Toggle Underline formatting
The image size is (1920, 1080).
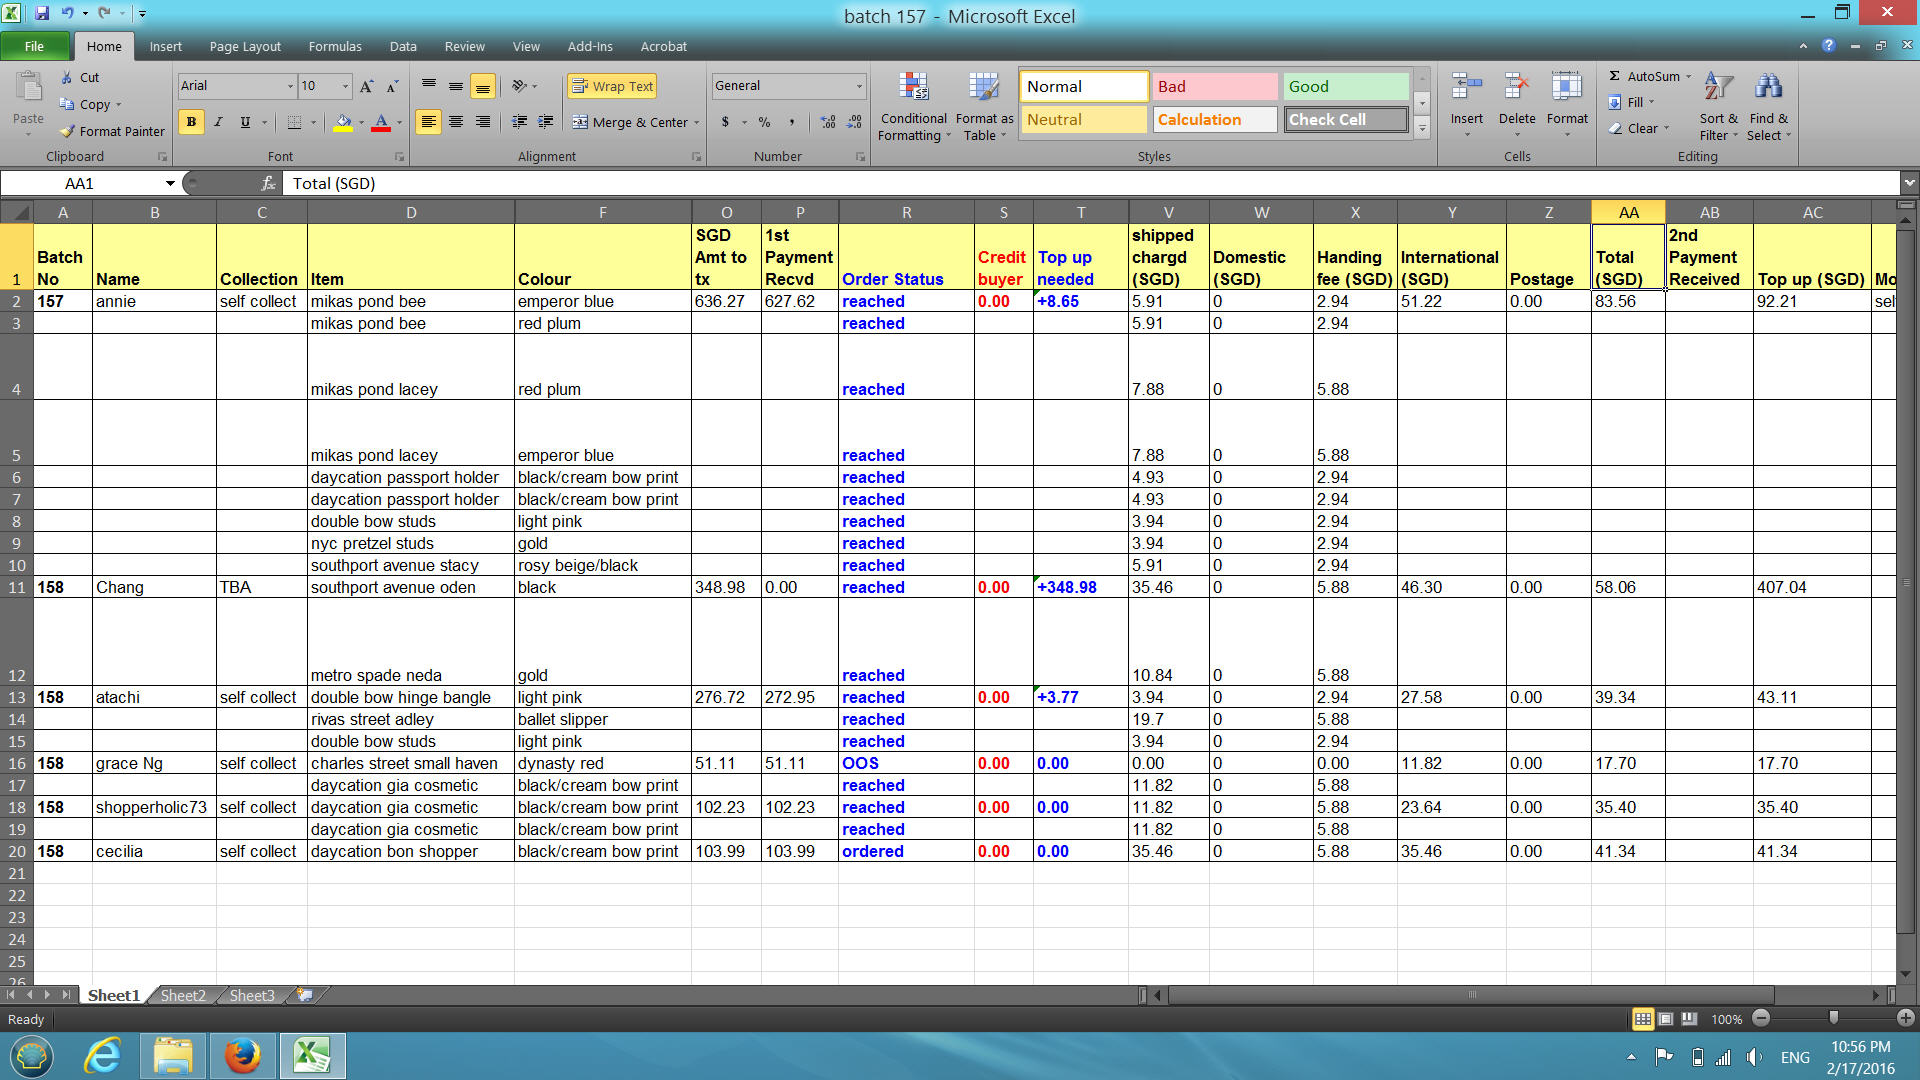245,122
